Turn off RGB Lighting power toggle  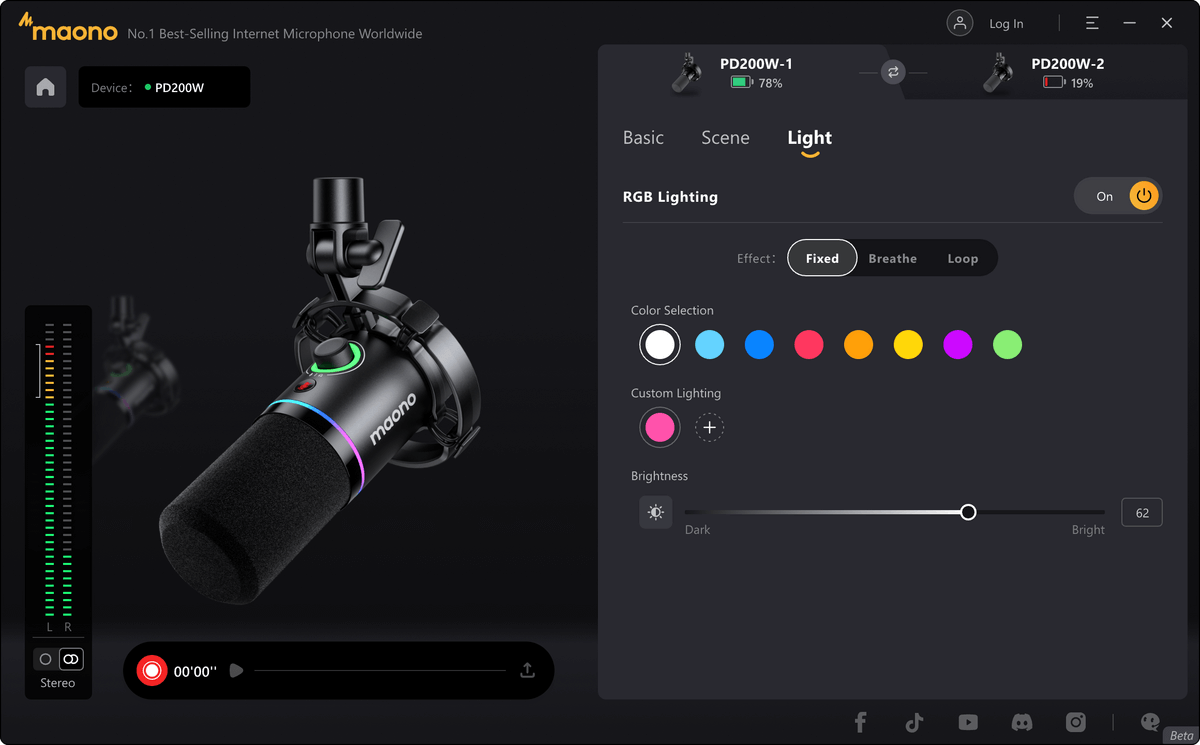pyautogui.click(x=1144, y=196)
